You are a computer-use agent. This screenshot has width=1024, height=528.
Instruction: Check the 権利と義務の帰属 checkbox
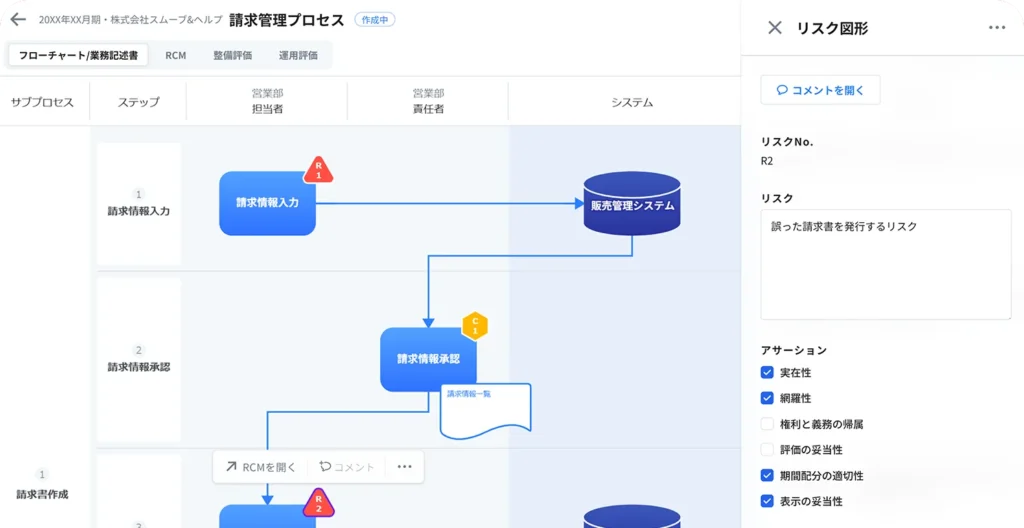point(767,424)
